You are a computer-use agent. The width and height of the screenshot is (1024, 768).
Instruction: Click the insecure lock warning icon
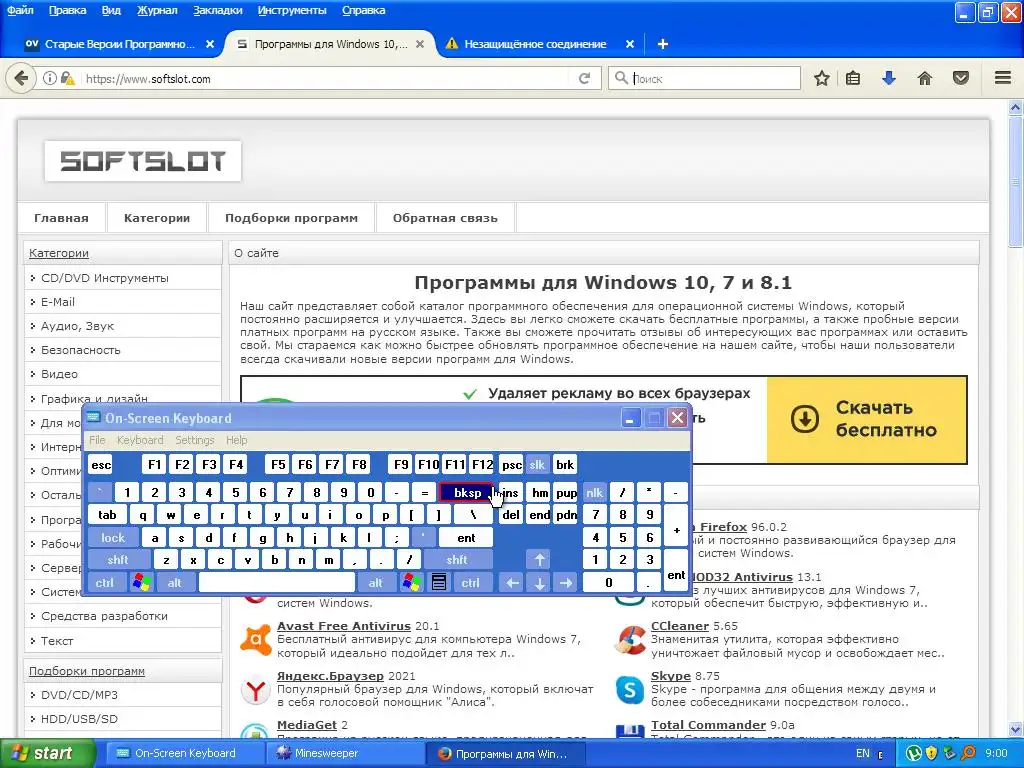coord(67,78)
